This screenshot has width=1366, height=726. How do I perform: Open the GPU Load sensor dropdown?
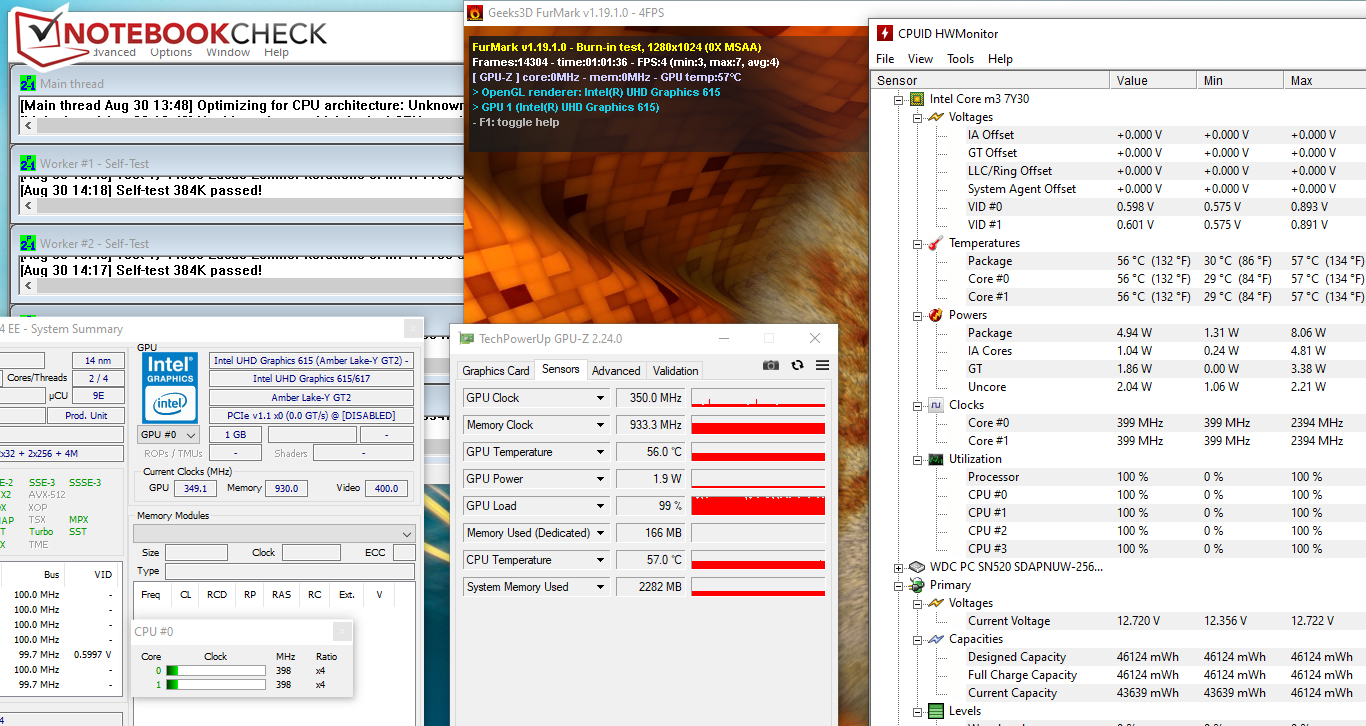(601, 506)
